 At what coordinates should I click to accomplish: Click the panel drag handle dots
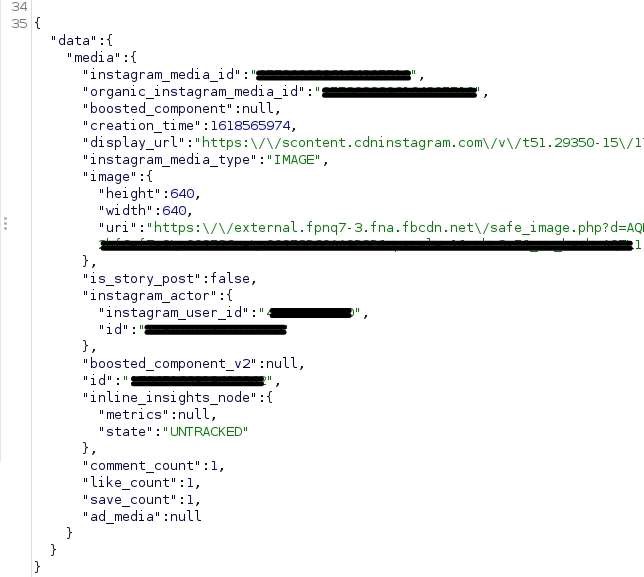[x=5, y=223]
